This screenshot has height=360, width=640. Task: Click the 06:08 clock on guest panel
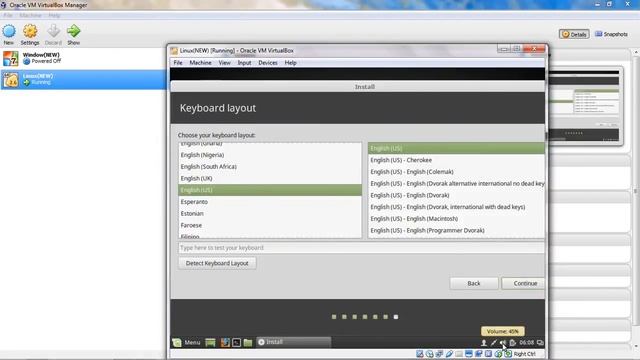pyautogui.click(x=527, y=343)
